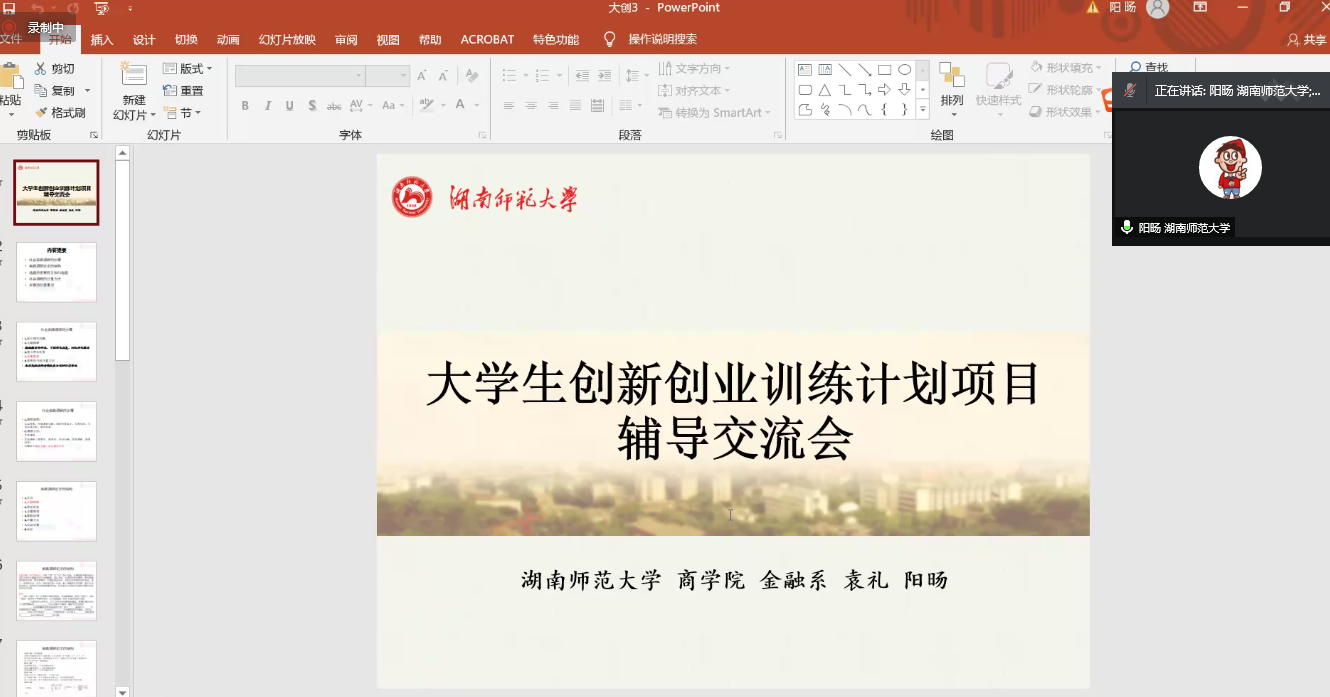Select the Left Brace shape in gallery
Screen dimensions: 1330x697
tap(885, 110)
